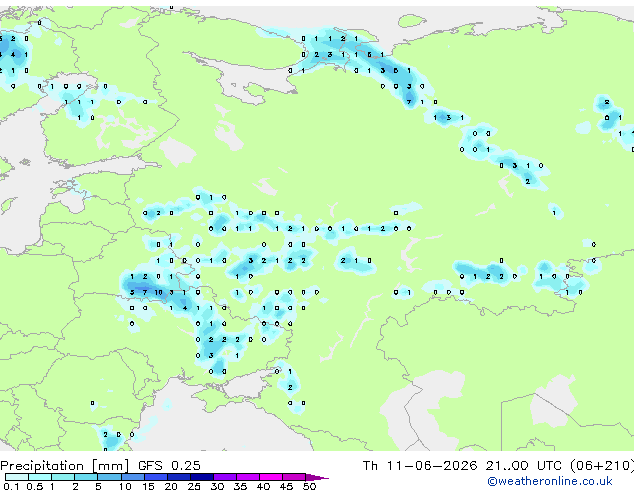Click the 10–15 mm legend color swatch

(132, 477)
